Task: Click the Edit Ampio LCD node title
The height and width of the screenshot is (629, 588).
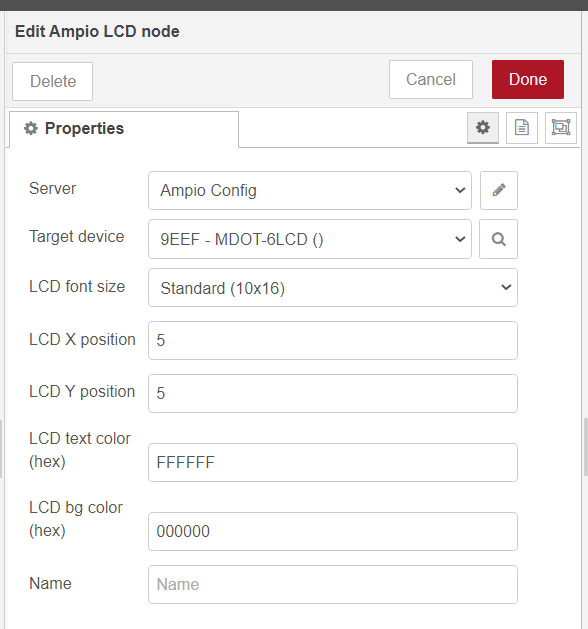Action: click(97, 31)
